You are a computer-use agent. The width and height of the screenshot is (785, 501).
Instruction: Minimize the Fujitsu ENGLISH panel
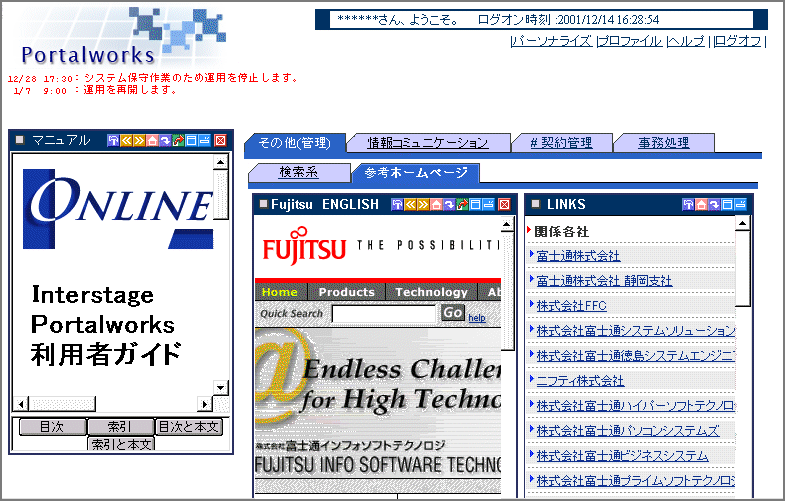point(489,204)
